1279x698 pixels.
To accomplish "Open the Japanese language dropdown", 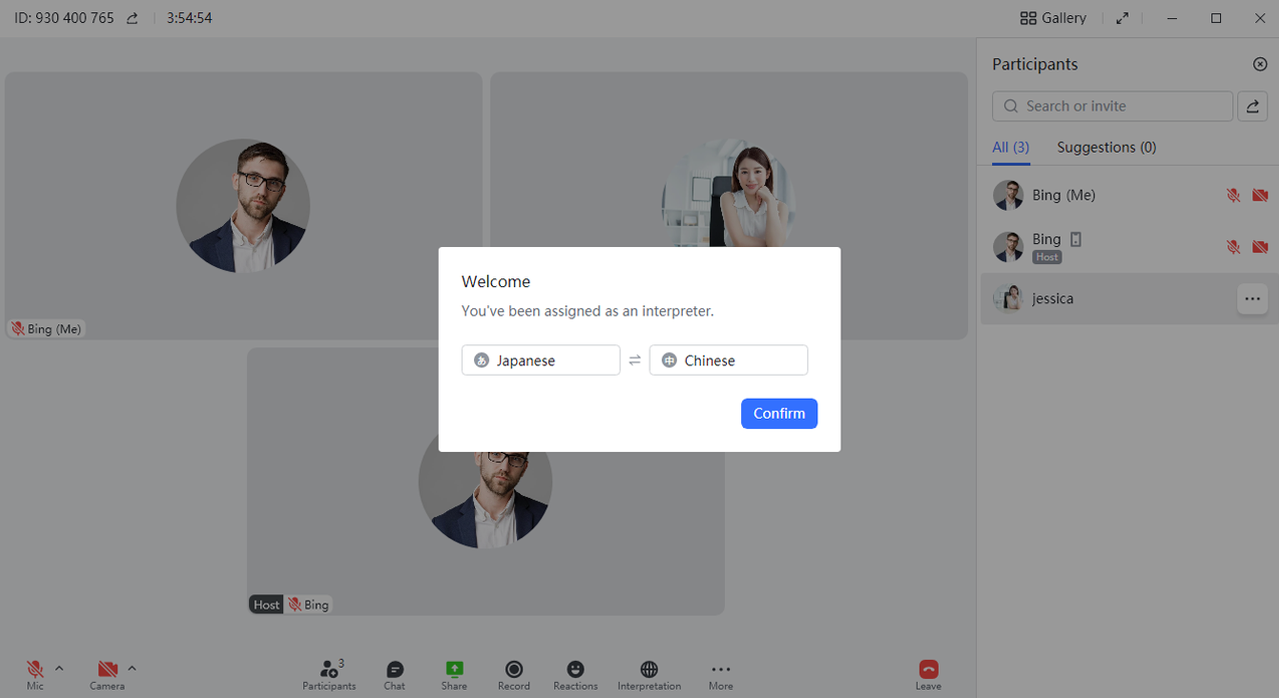I will [540, 360].
